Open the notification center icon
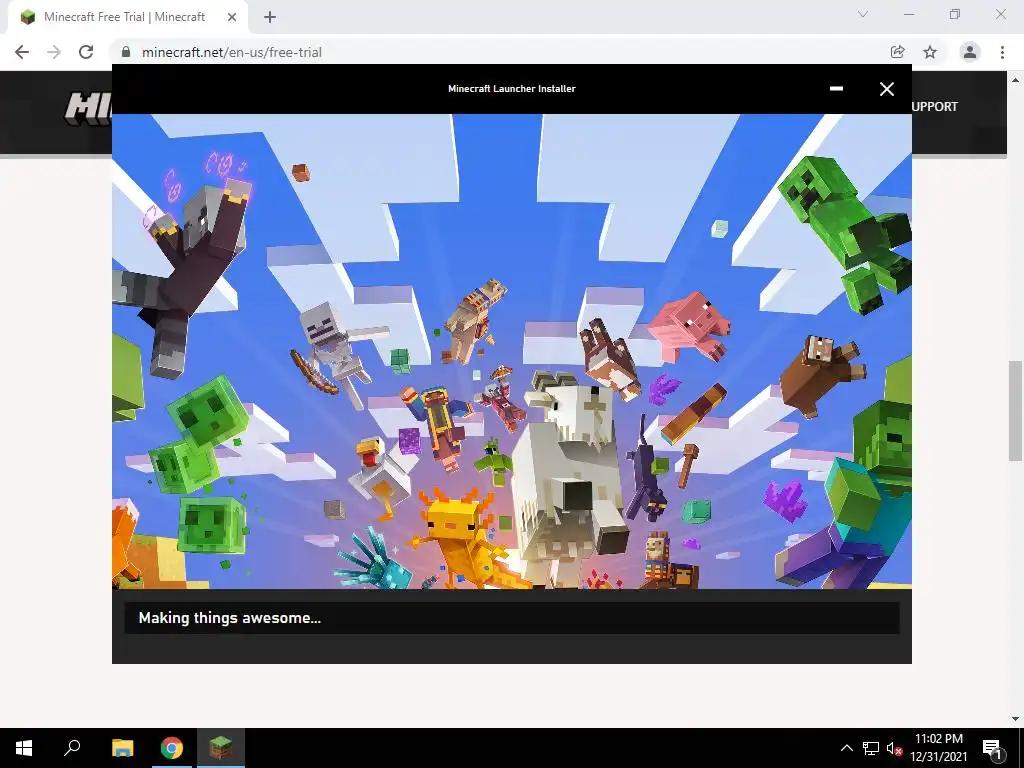The image size is (1024, 768). pyautogui.click(x=992, y=748)
